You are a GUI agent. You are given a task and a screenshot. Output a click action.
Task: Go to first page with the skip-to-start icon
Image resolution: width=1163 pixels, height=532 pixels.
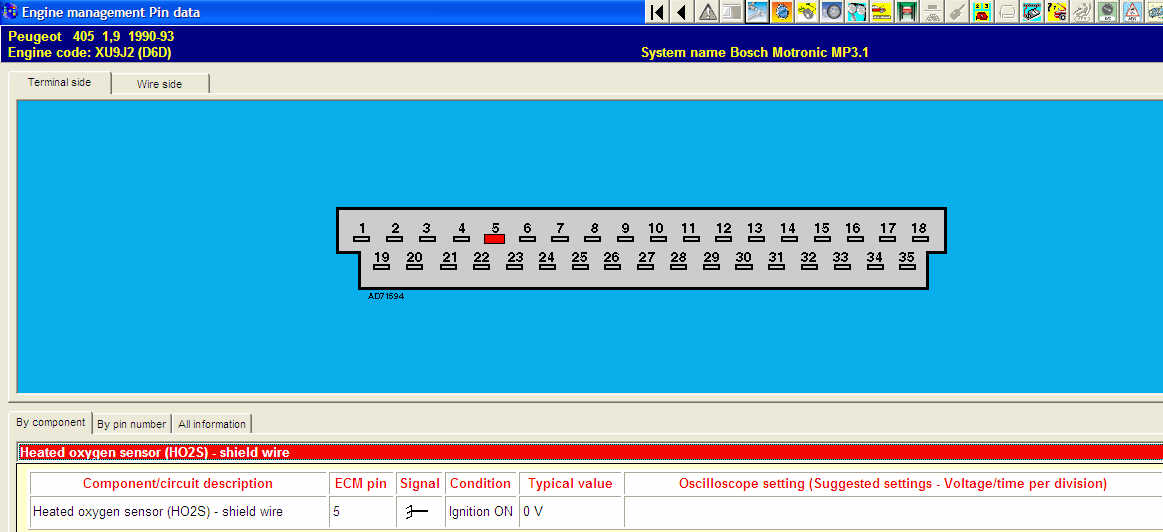(x=656, y=12)
